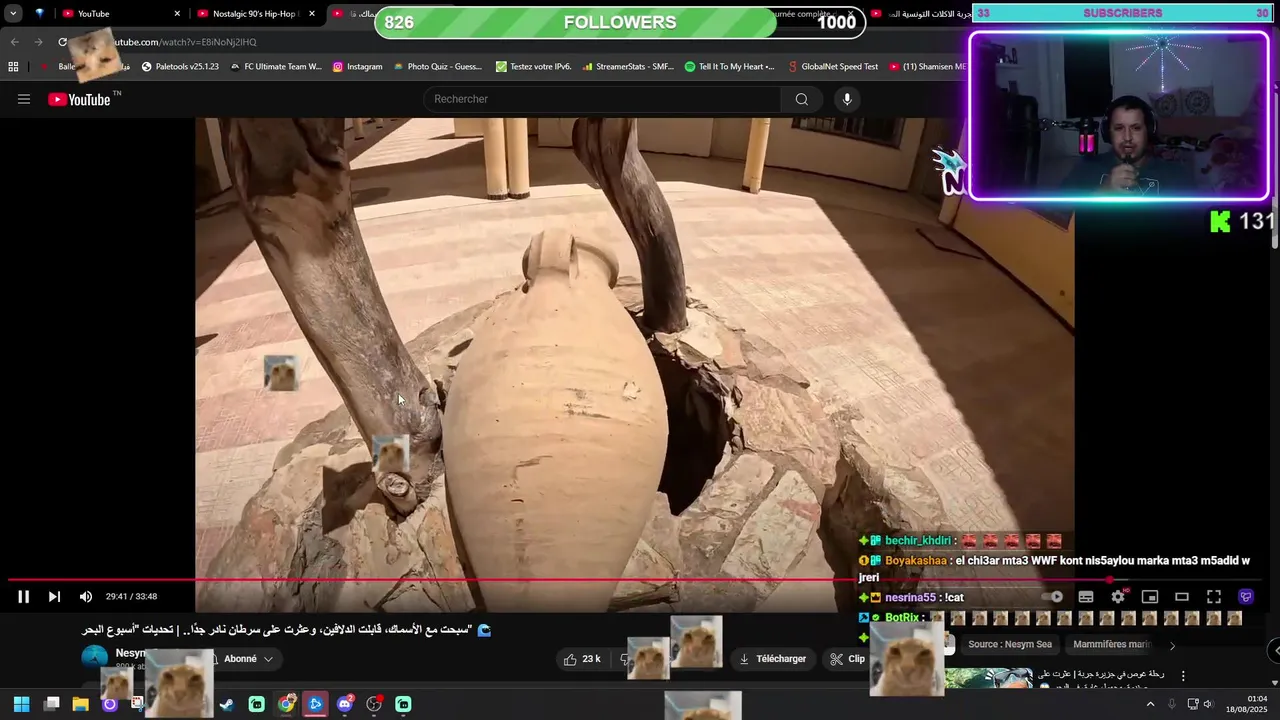1280x720 pixels.
Task: Open Task View on taskbar
Action: coord(51,704)
